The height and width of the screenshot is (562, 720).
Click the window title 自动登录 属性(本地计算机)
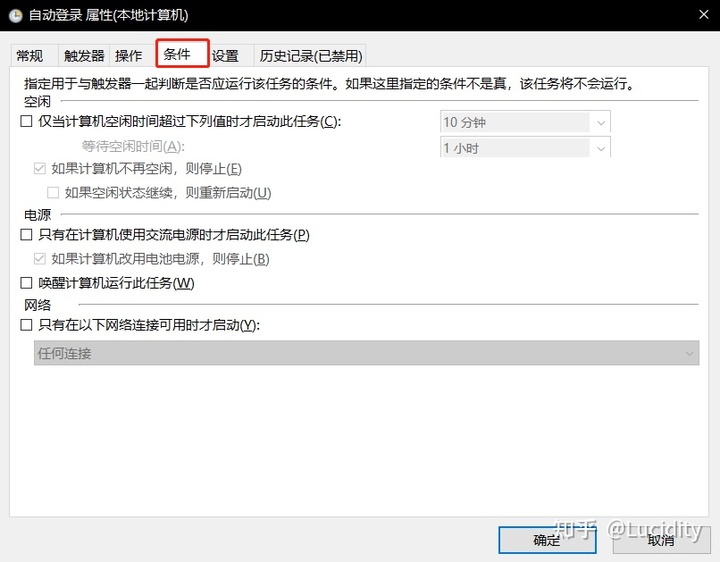[108, 15]
